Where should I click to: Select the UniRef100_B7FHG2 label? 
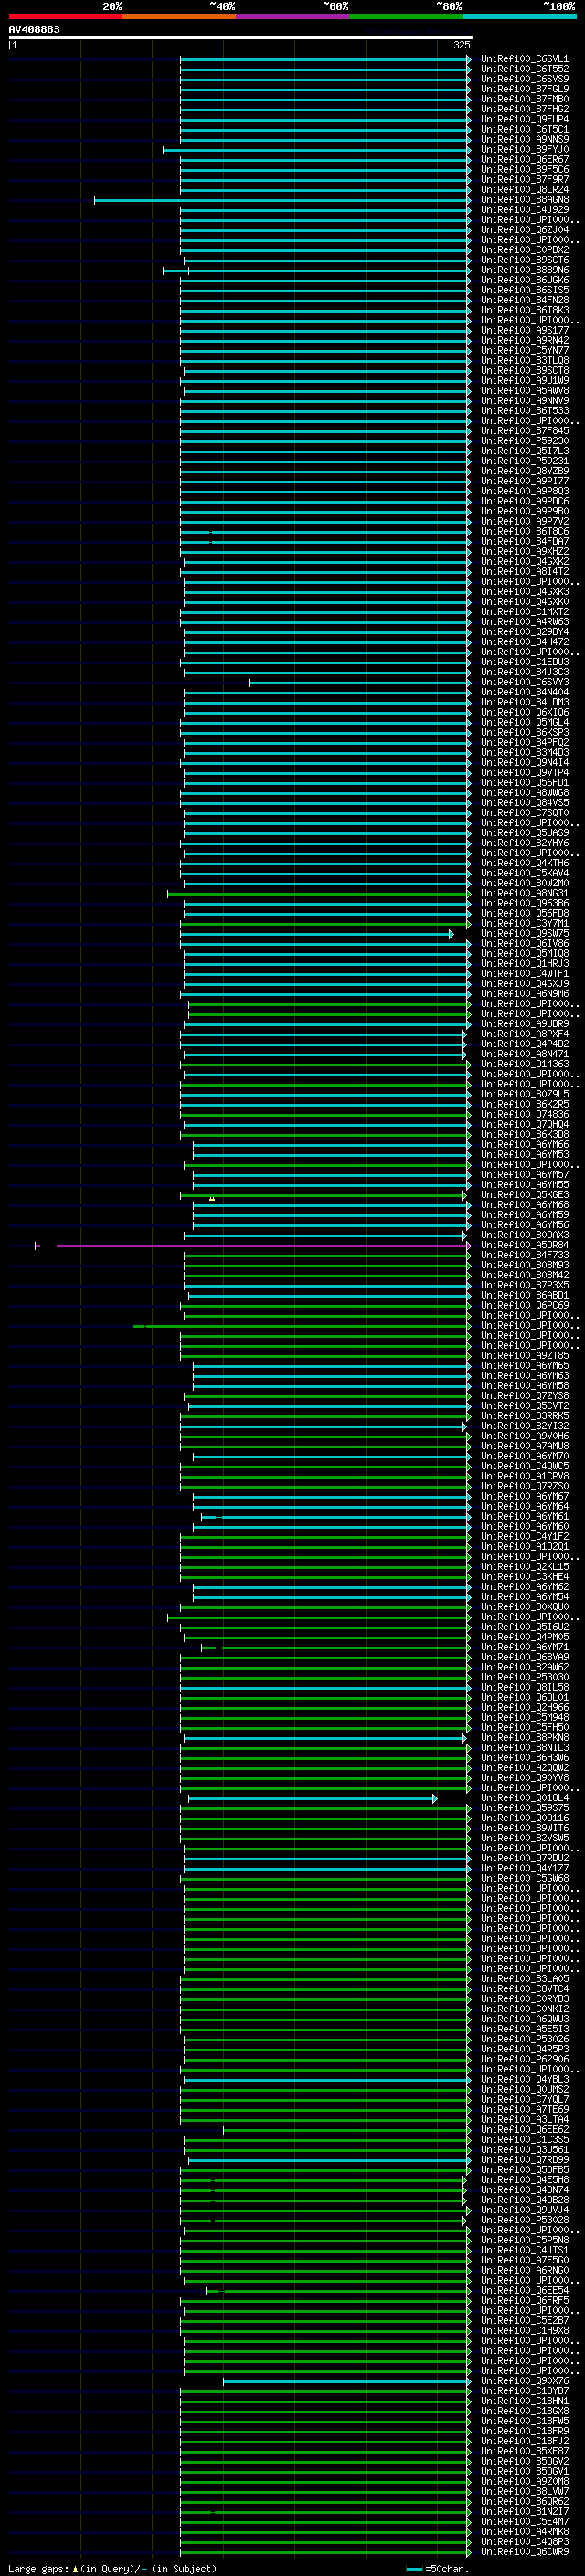click(x=524, y=109)
